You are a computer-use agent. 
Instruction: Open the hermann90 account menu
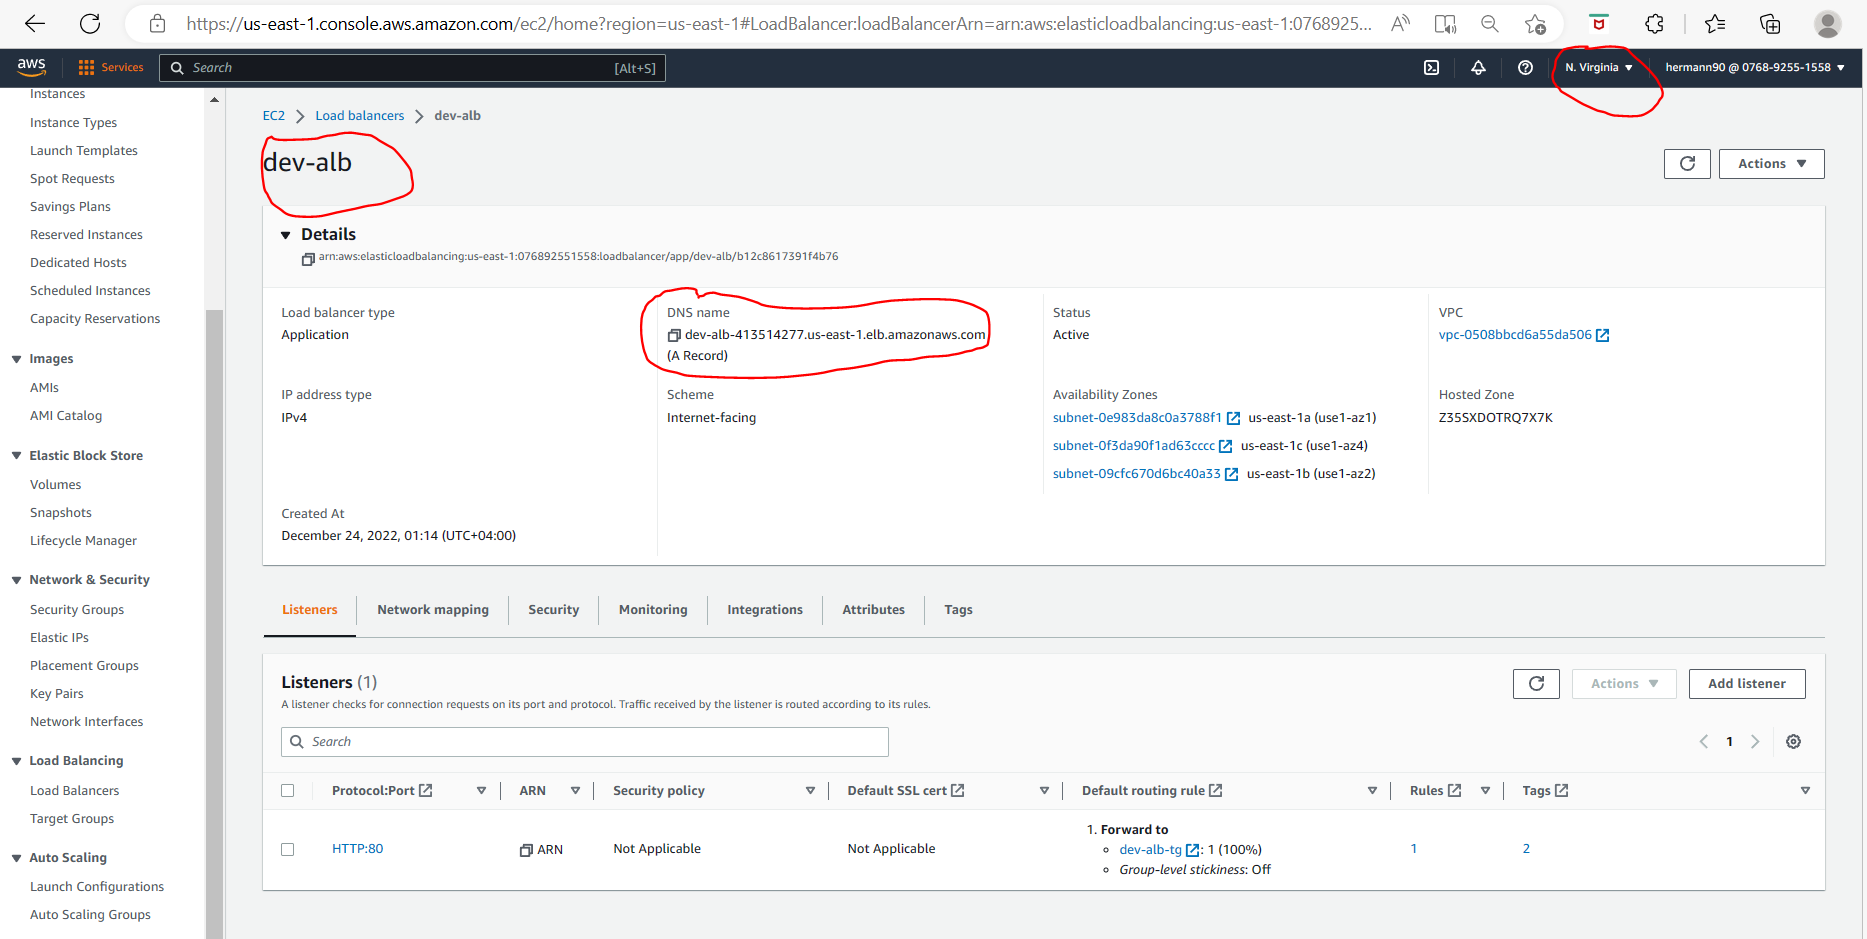pyautogui.click(x=1755, y=67)
